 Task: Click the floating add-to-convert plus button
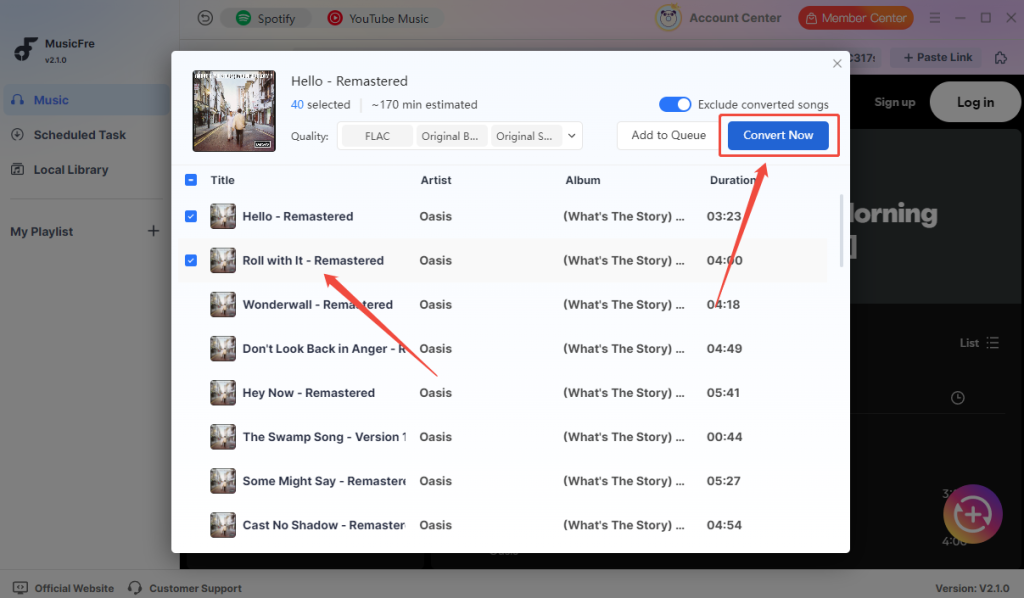click(x=972, y=514)
